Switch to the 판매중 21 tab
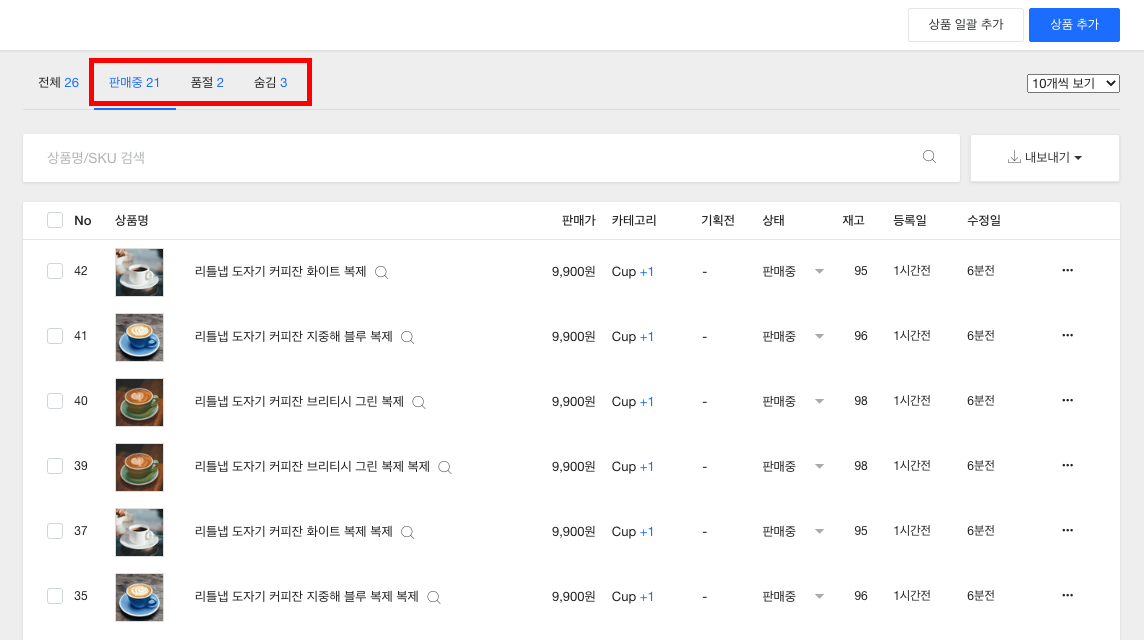Screen dimensions: 1144x640 tap(134, 82)
